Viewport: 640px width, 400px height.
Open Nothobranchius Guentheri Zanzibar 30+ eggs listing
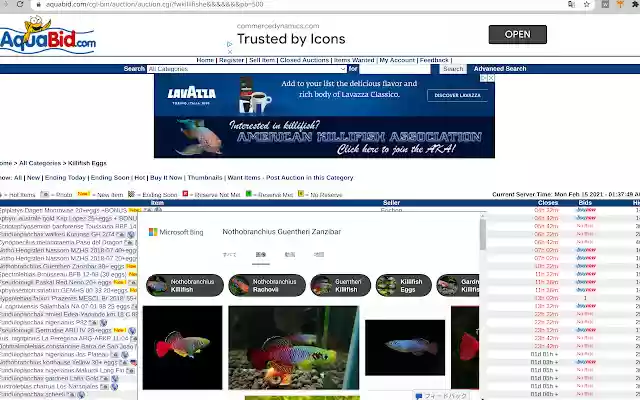(x=62, y=266)
